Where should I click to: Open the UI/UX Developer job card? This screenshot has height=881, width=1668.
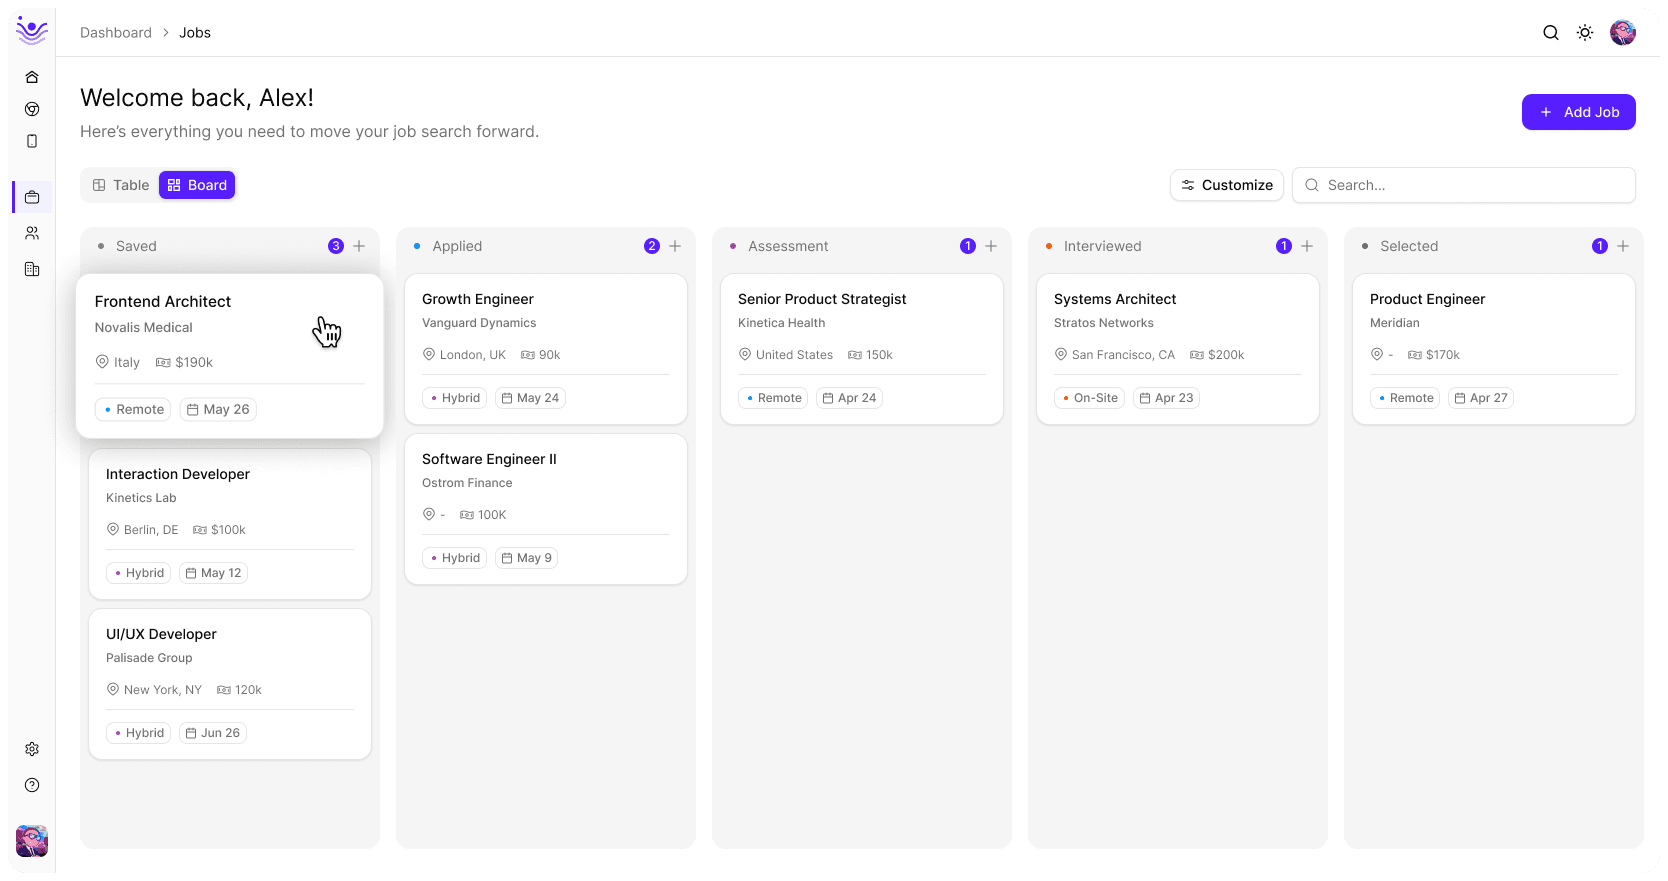pyautogui.click(x=230, y=684)
